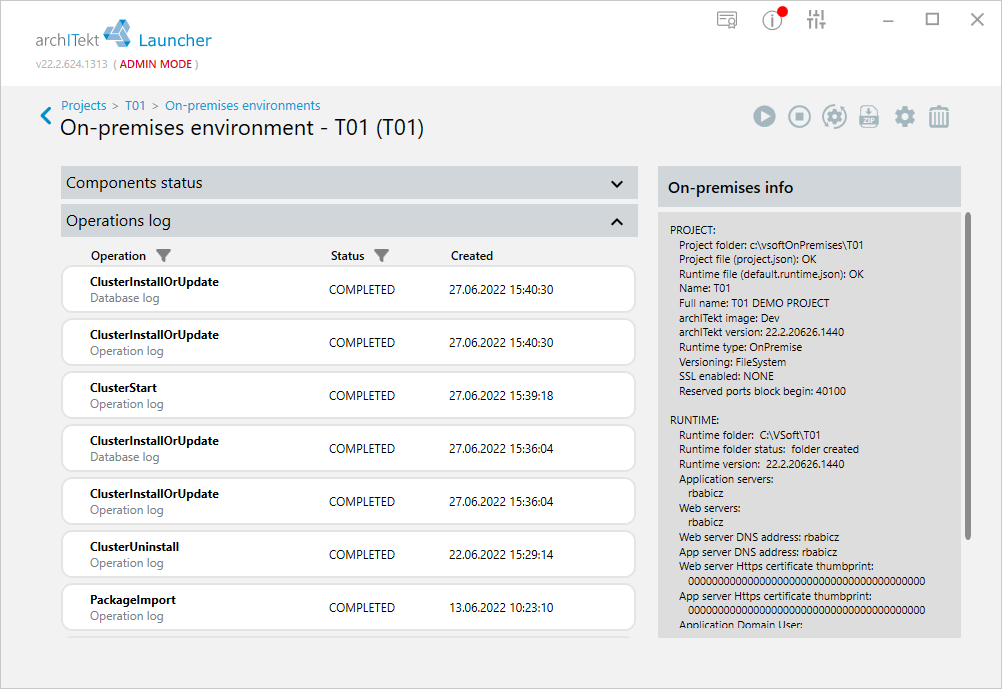Click the install or update gear-with-arrows icon

click(x=834, y=116)
